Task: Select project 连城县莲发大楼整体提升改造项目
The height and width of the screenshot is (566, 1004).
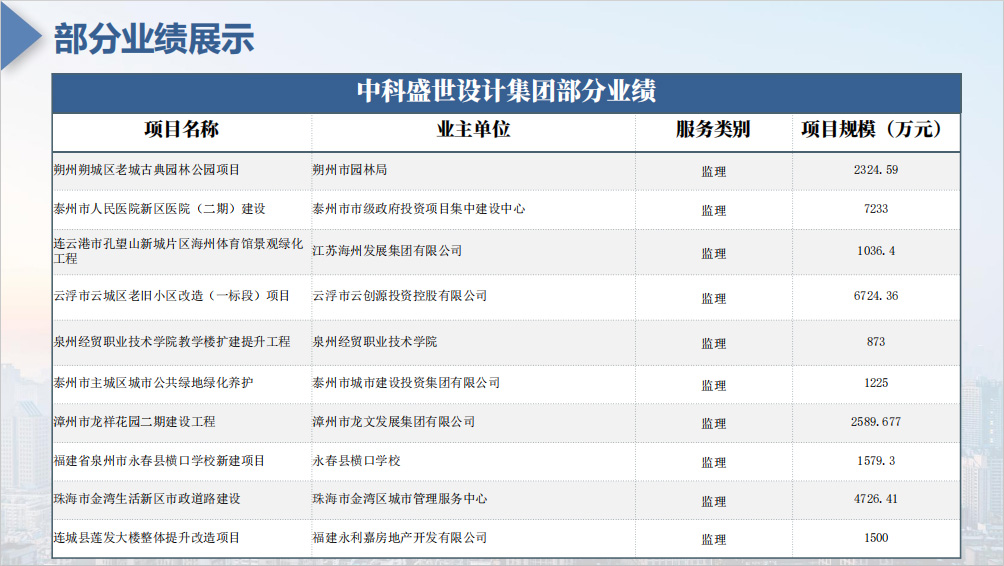Action: [147, 538]
